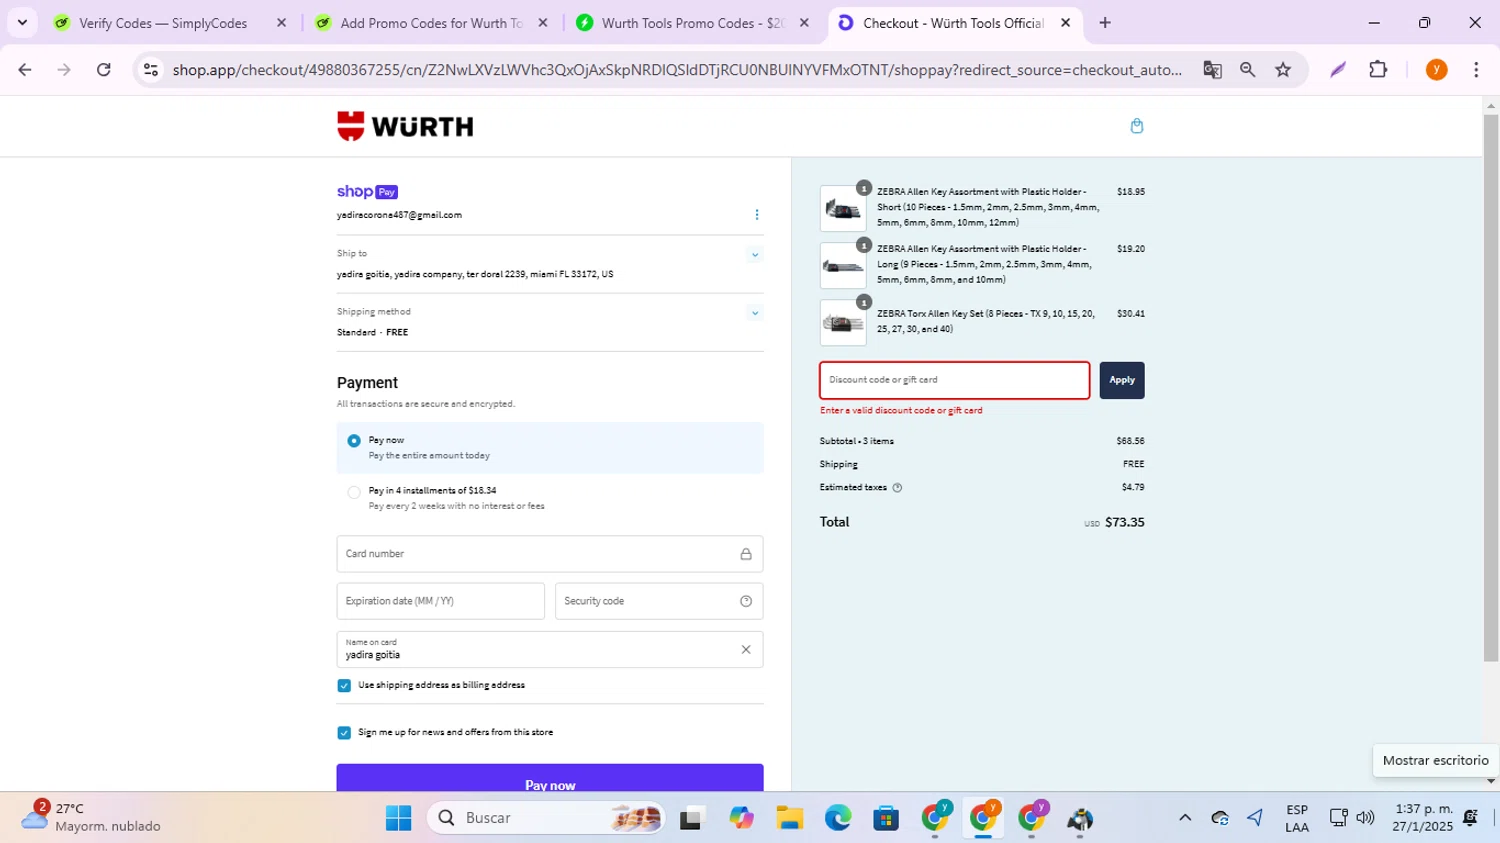Open the weather widget on taskbar

tap(92, 817)
